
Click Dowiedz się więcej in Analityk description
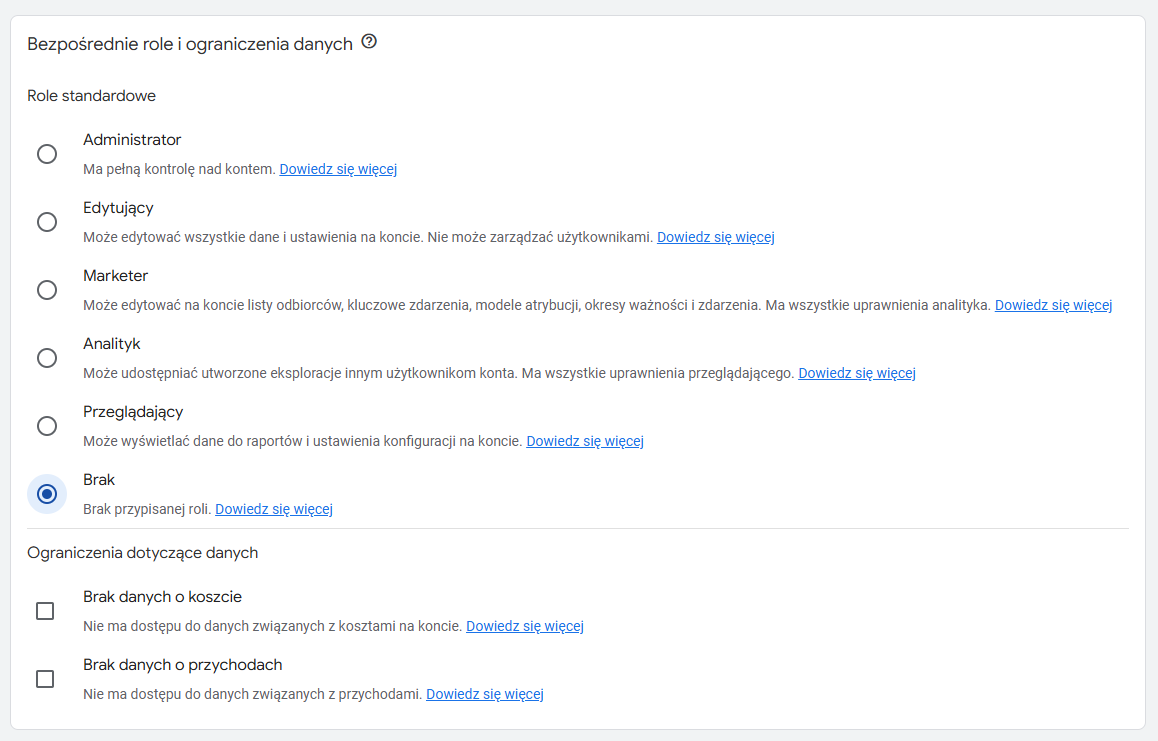tap(856, 373)
